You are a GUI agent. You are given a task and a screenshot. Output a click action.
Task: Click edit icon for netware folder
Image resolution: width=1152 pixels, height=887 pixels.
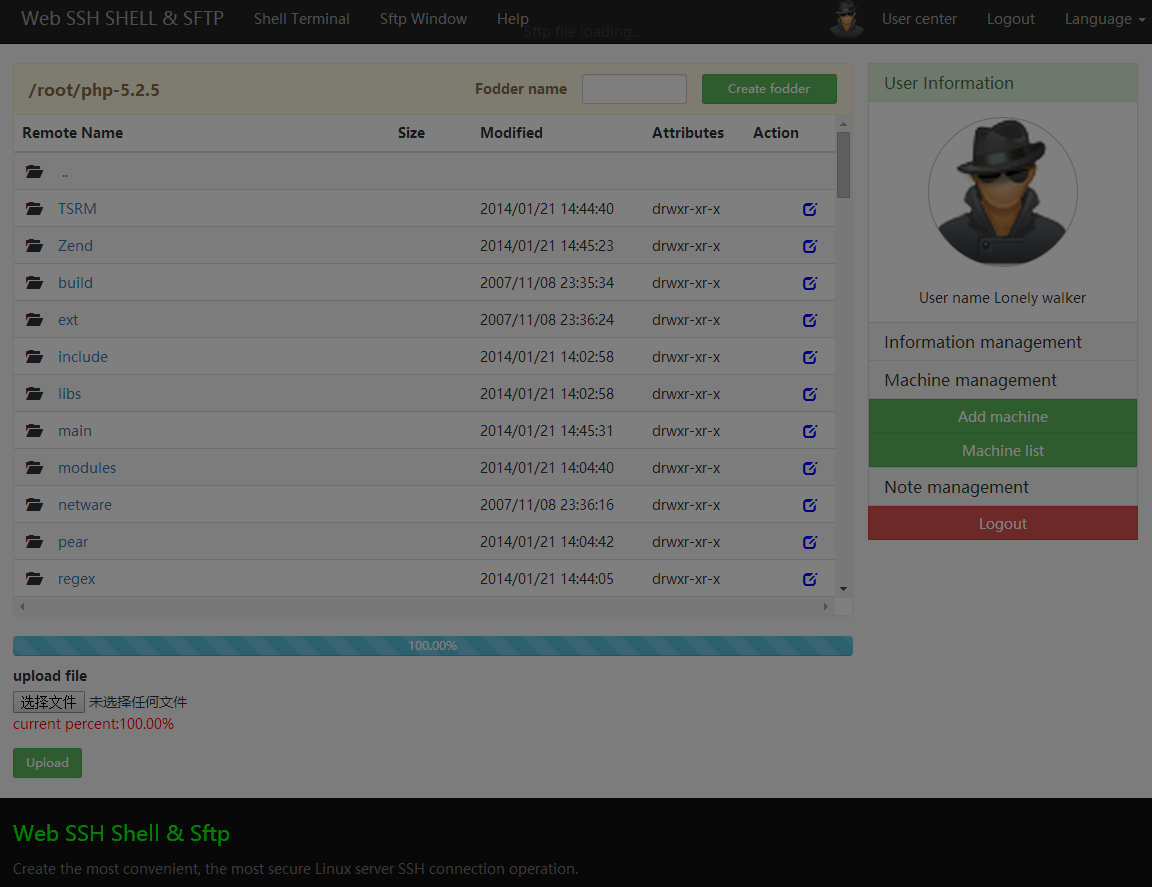click(810, 505)
